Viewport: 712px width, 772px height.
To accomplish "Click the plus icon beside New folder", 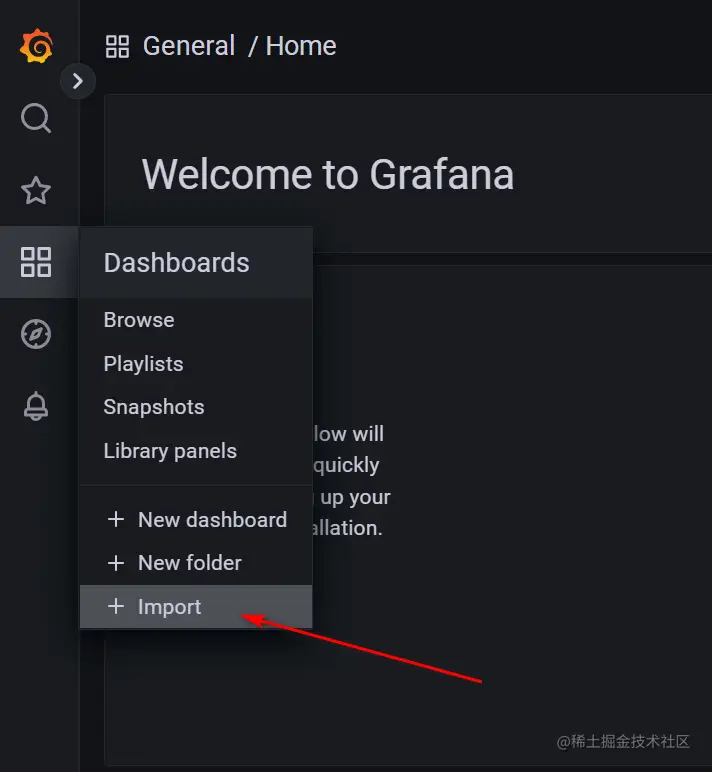I will 116,563.
